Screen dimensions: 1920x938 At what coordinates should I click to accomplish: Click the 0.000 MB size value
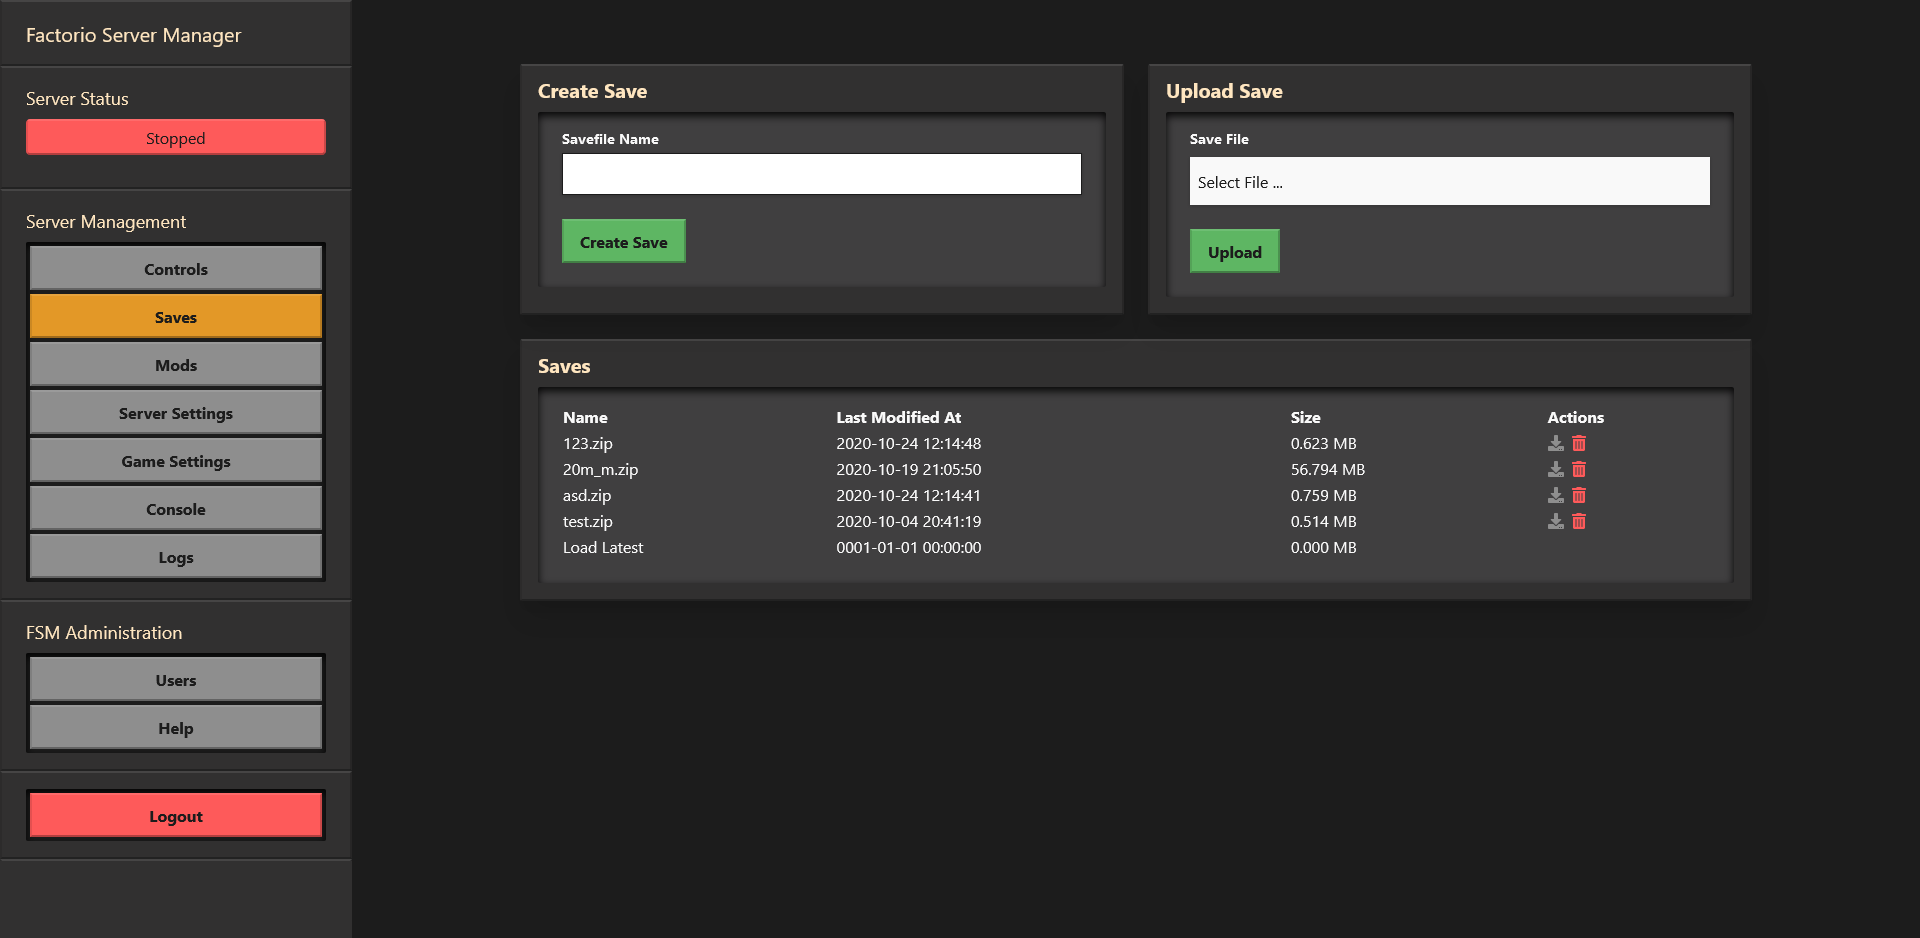pos(1324,547)
